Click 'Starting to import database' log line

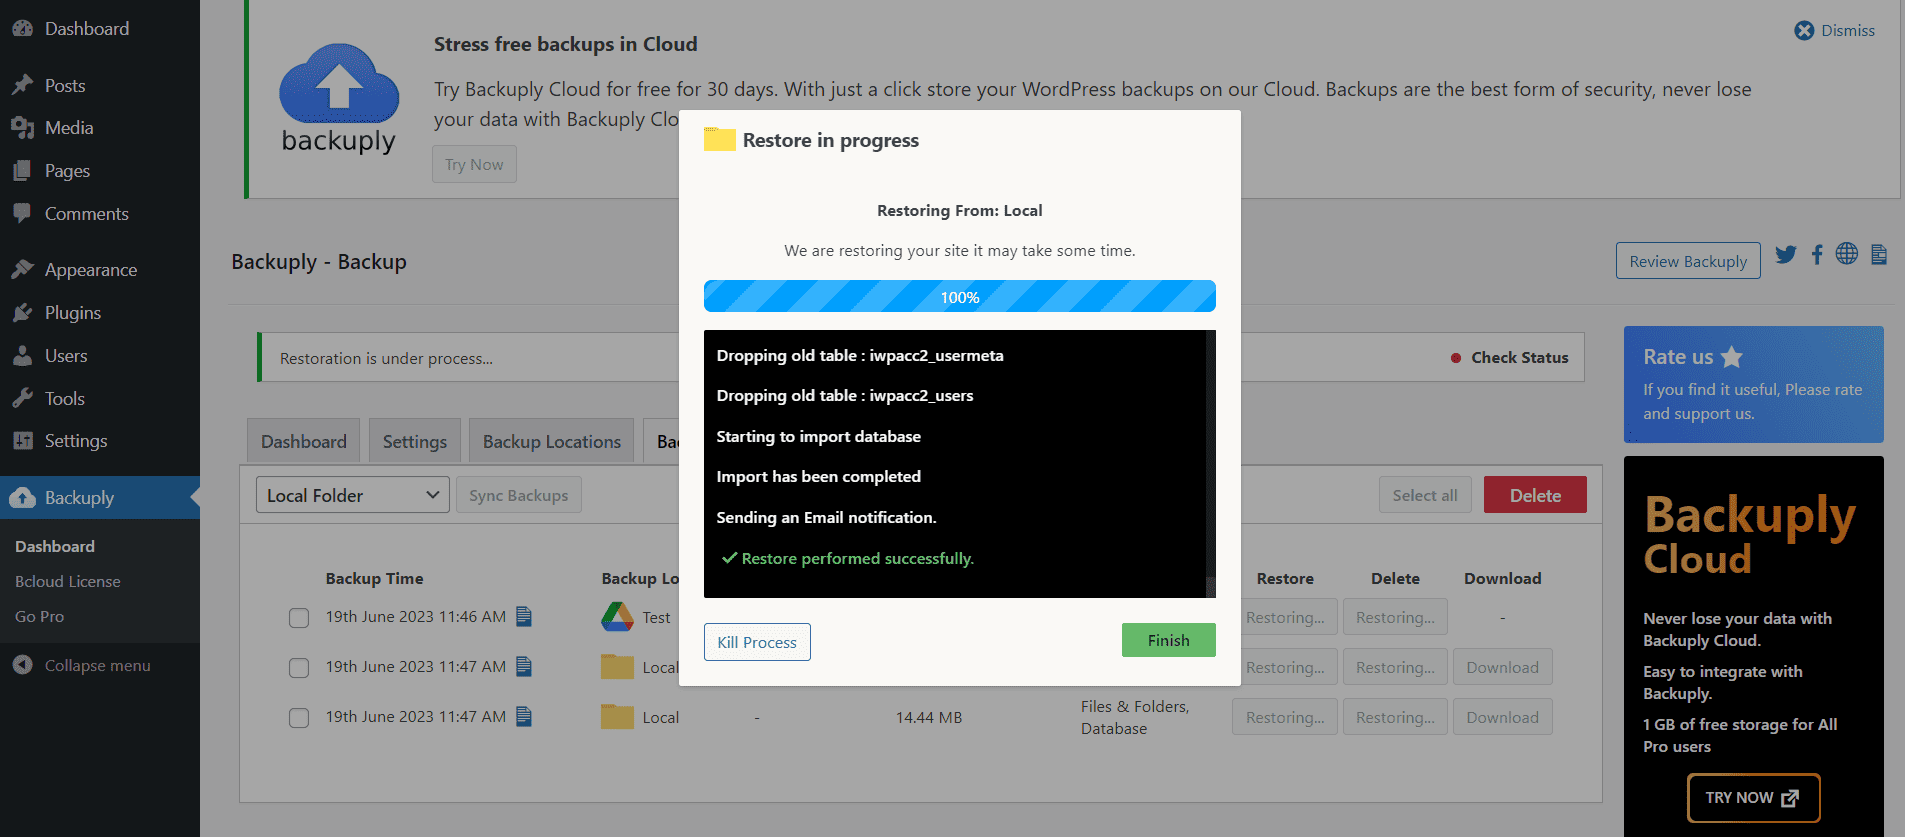pos(818,436)
